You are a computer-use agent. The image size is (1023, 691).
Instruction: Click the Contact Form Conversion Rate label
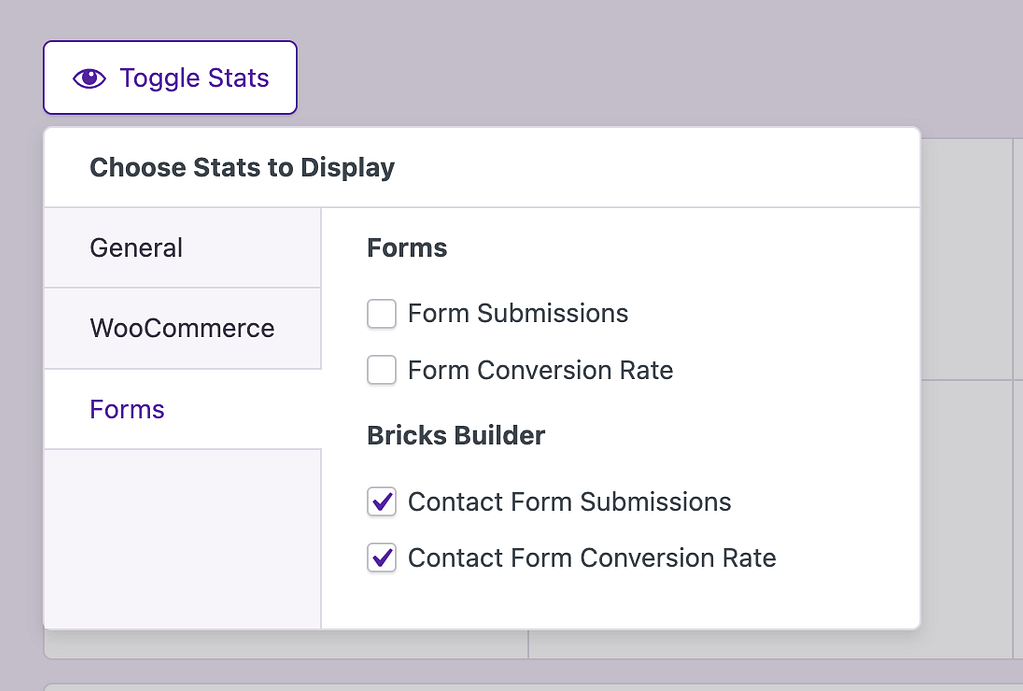click(591, 558)
